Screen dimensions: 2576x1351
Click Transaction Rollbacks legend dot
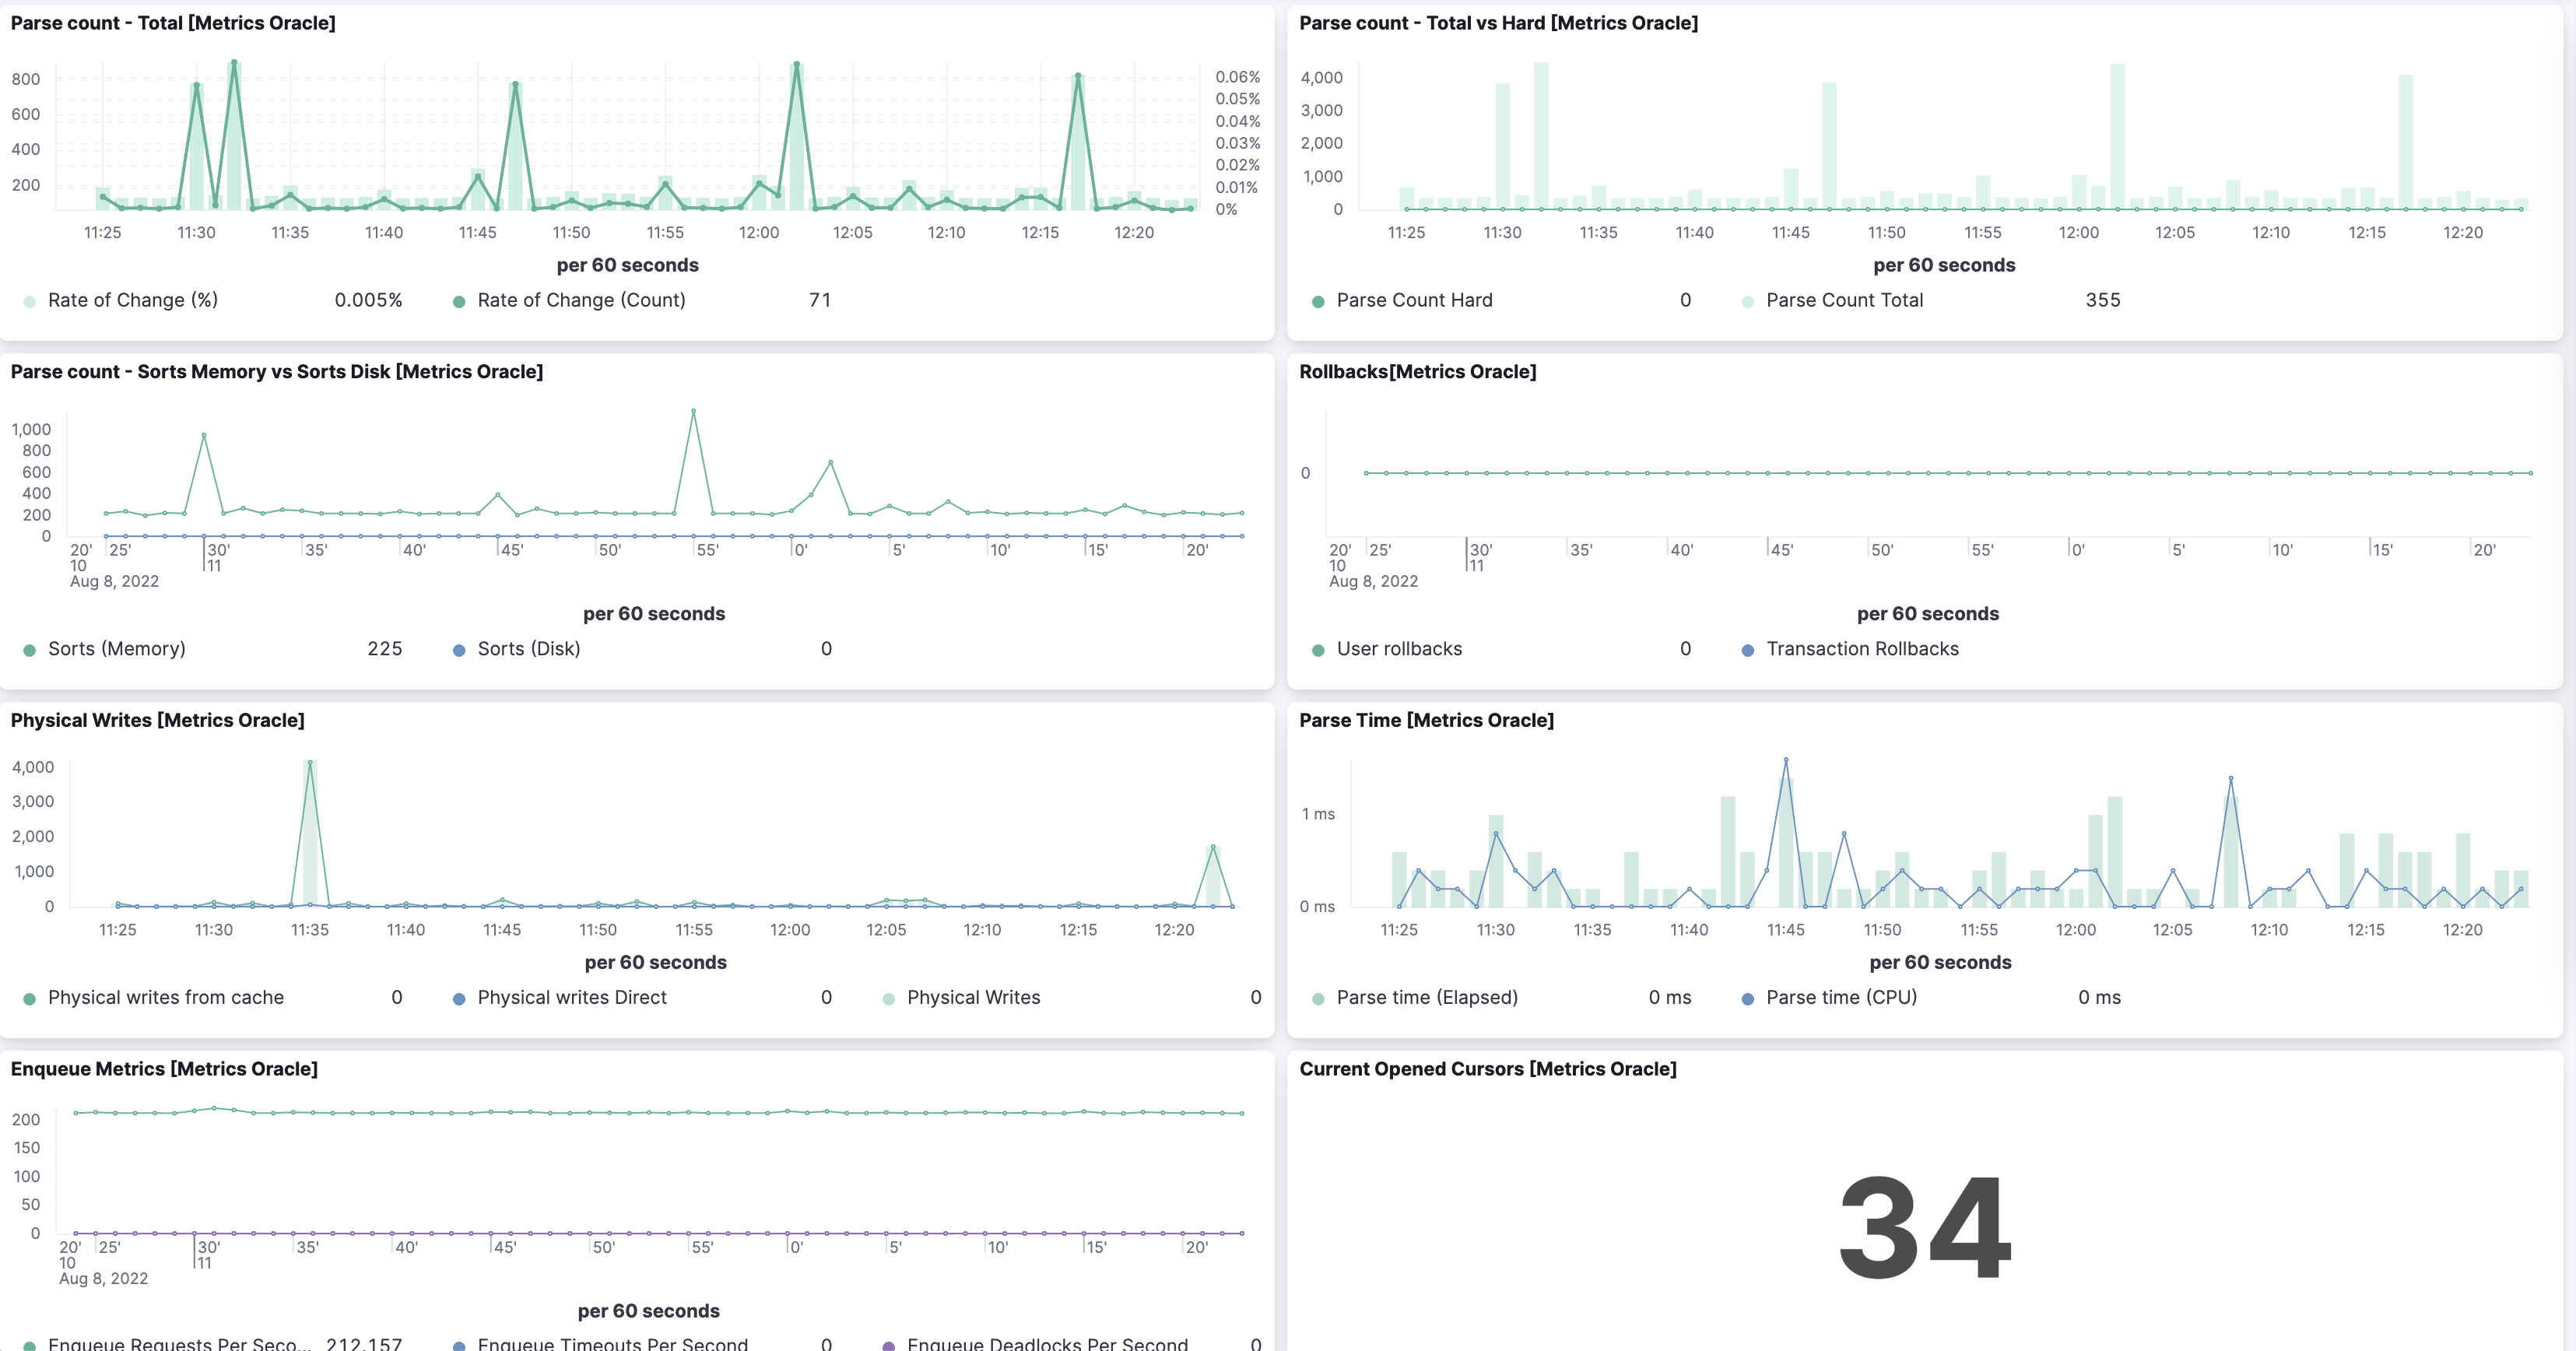1748,650
